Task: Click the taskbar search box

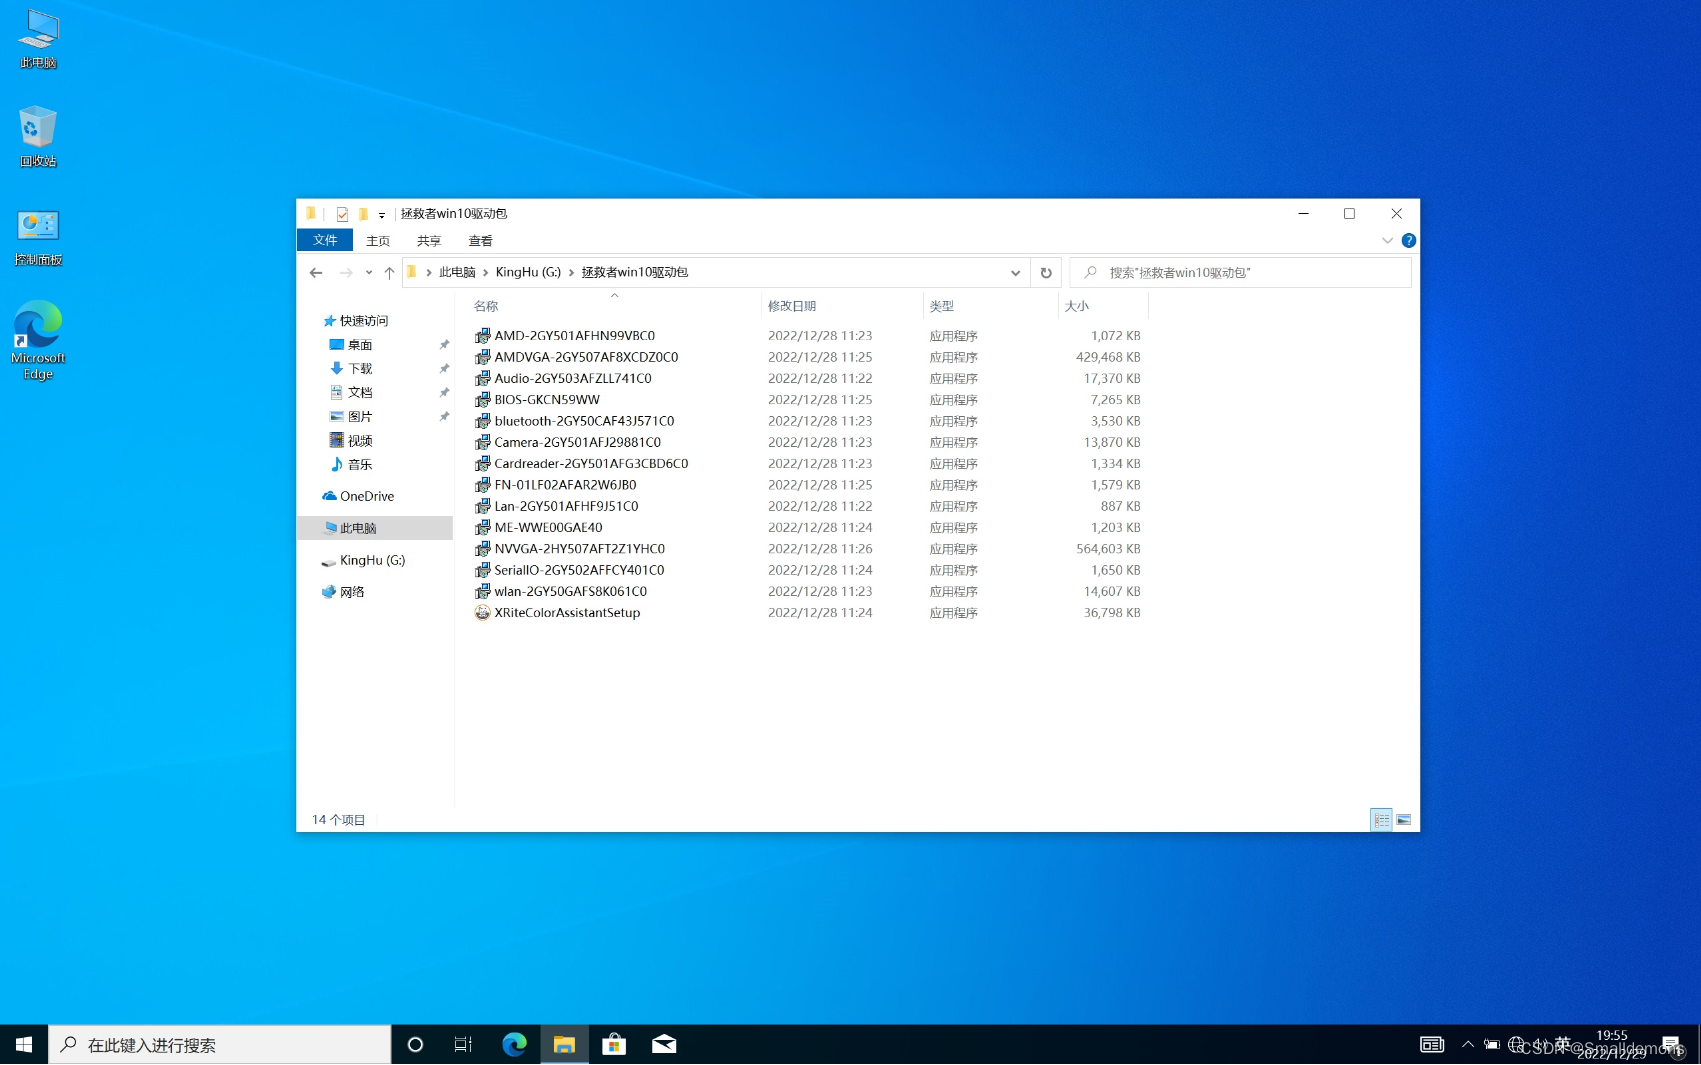Action: coord(220,1045)
